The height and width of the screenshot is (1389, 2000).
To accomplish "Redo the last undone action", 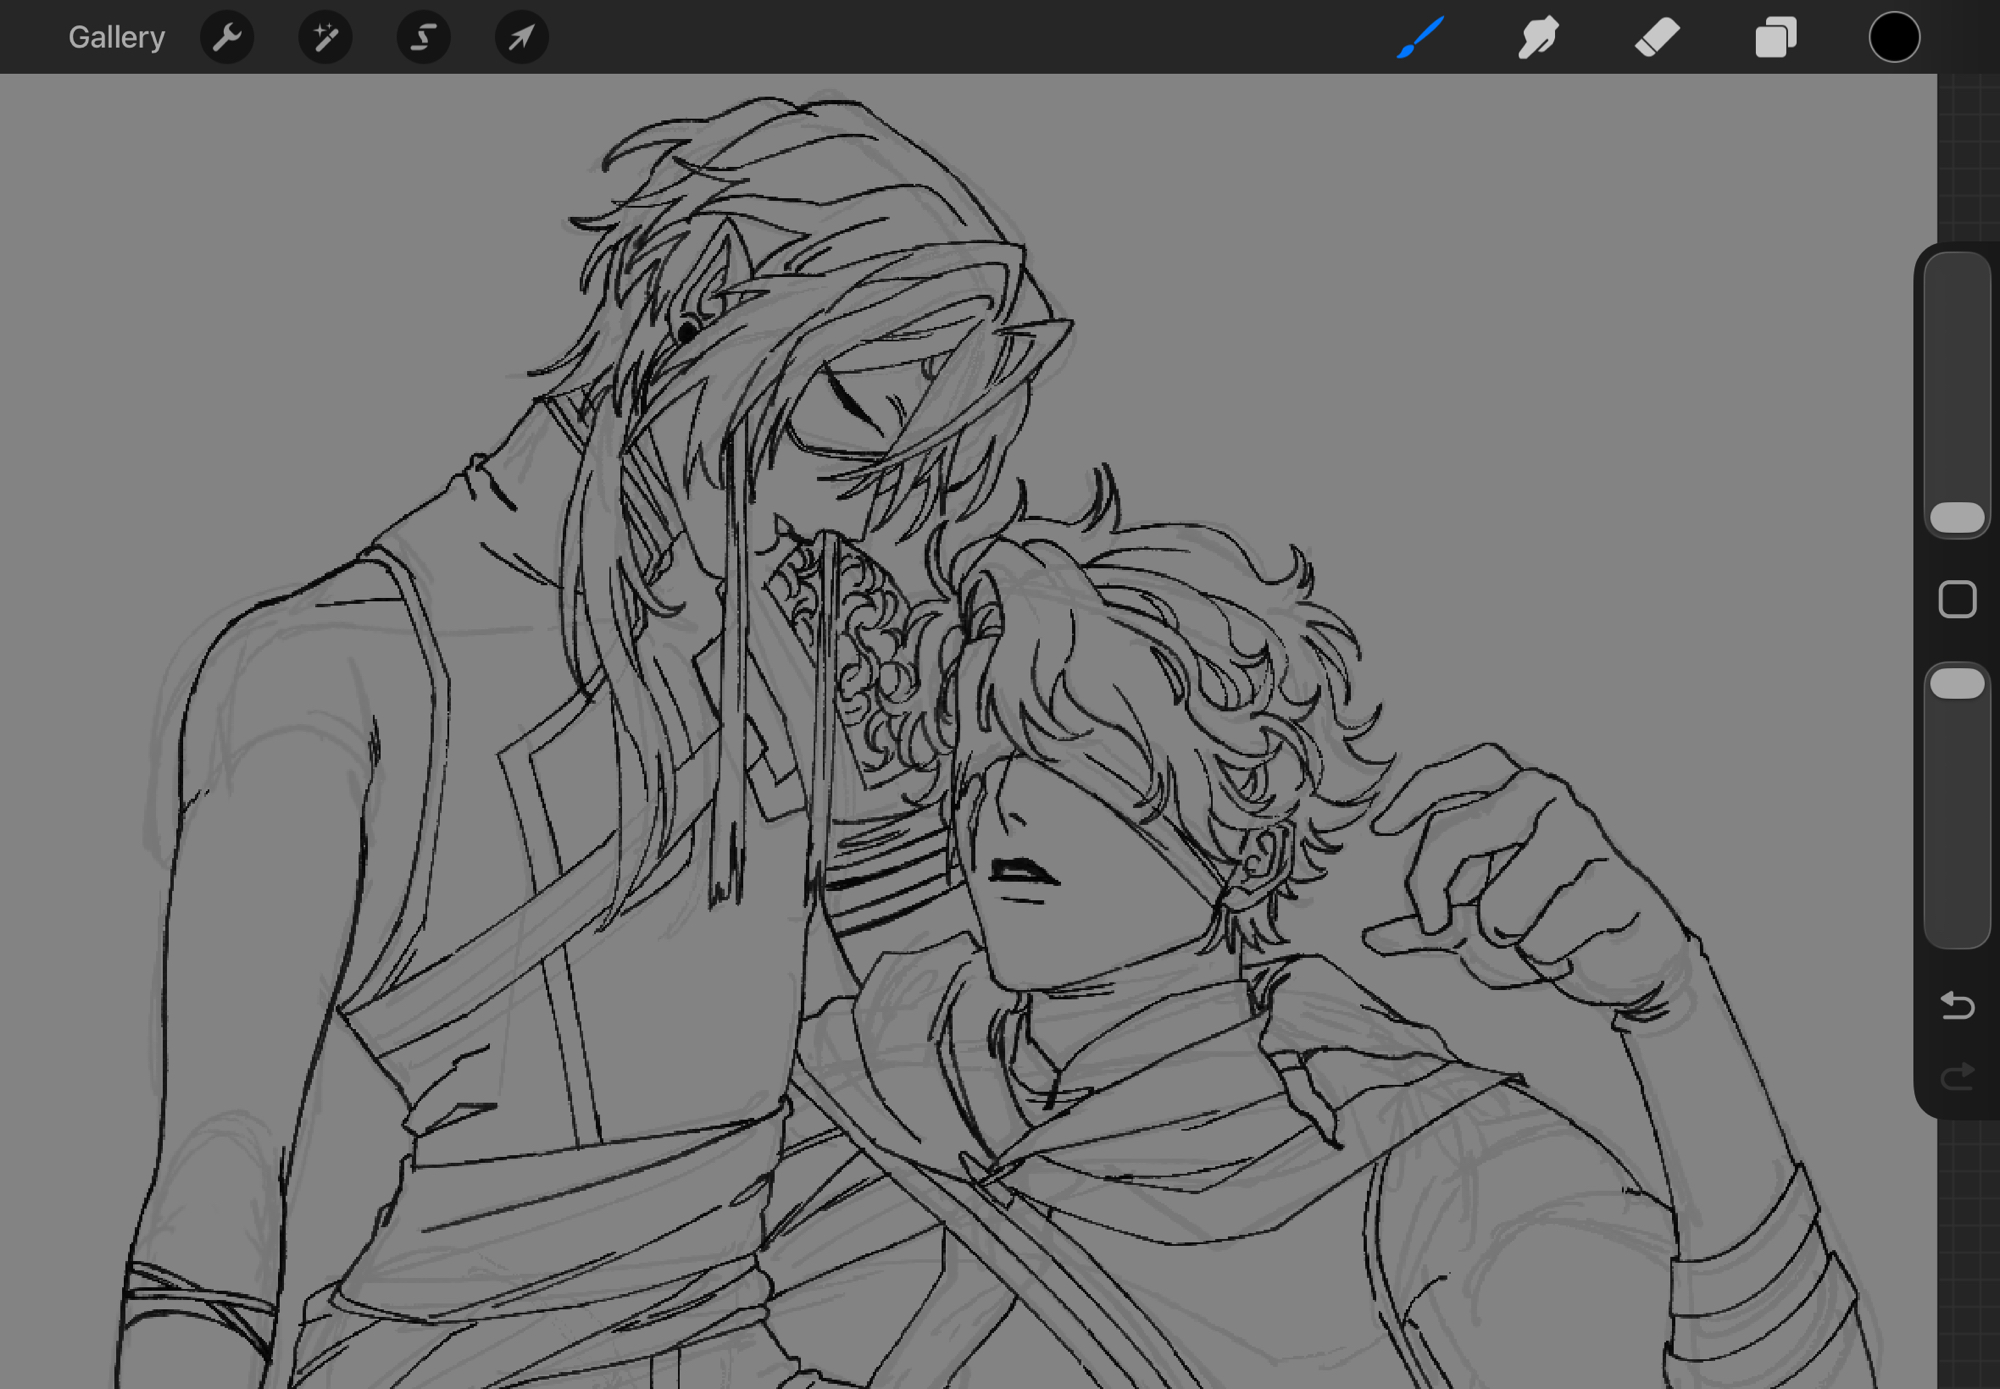I will (1957, 1076).
